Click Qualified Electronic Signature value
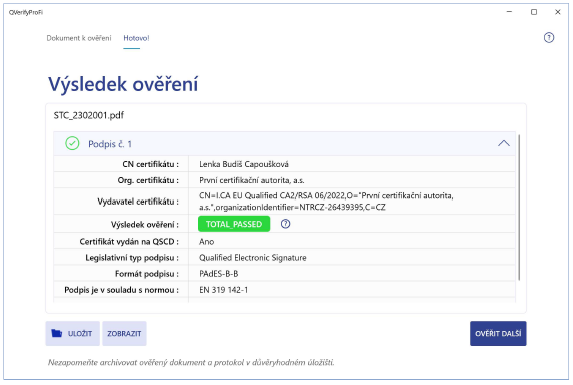Viewport: 573px width, 385px height. [x=253, y=258]
